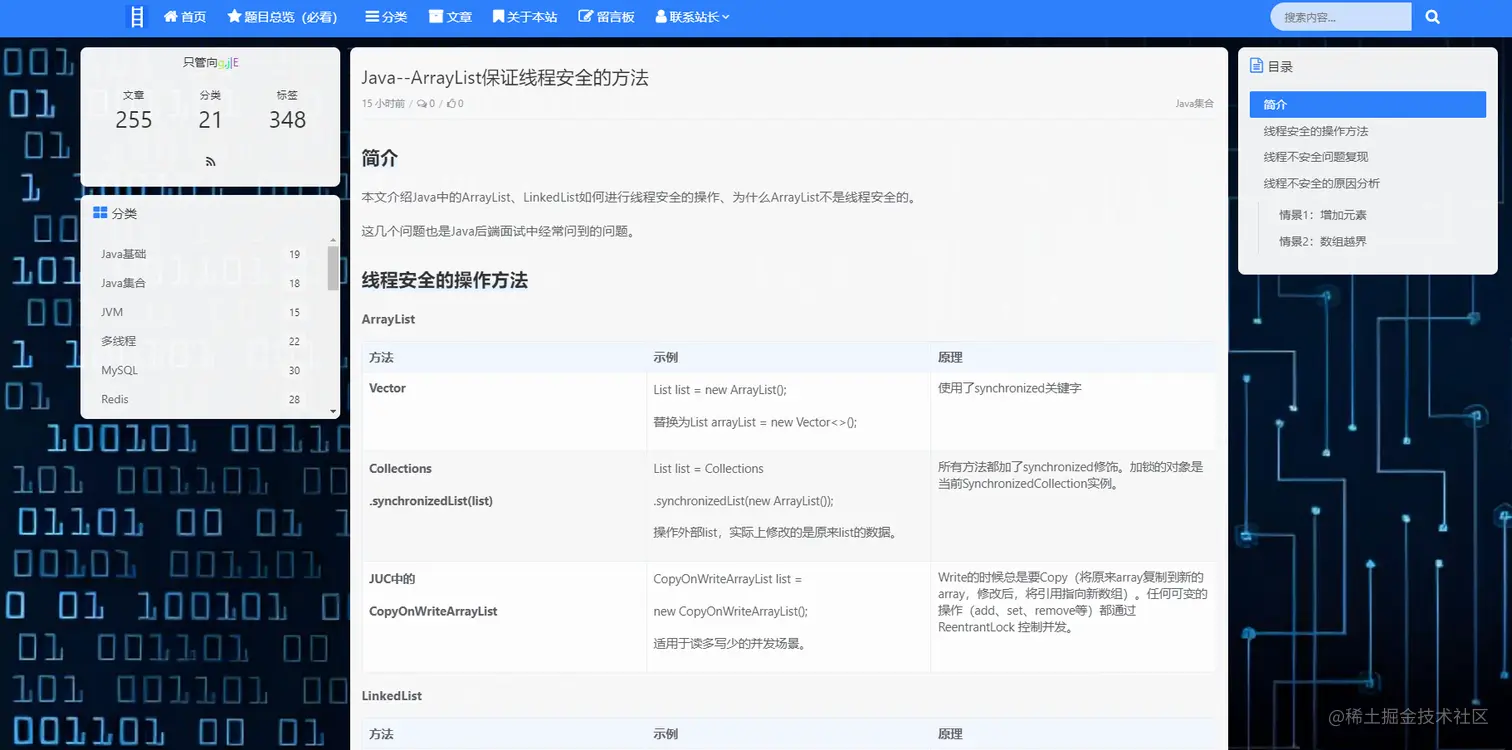The image size is (1512, 750).
Task: Open JVM category
Action: [x=112, y=312]
